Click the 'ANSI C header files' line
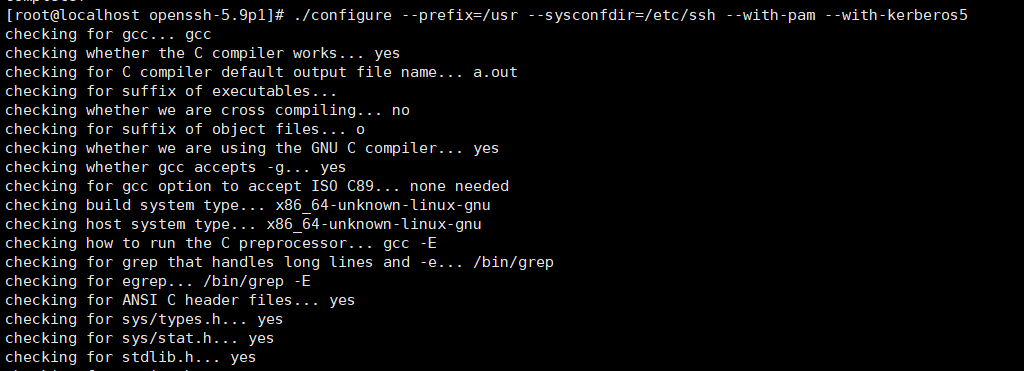This screenshot has height=371, width=1024. point(180,300)
